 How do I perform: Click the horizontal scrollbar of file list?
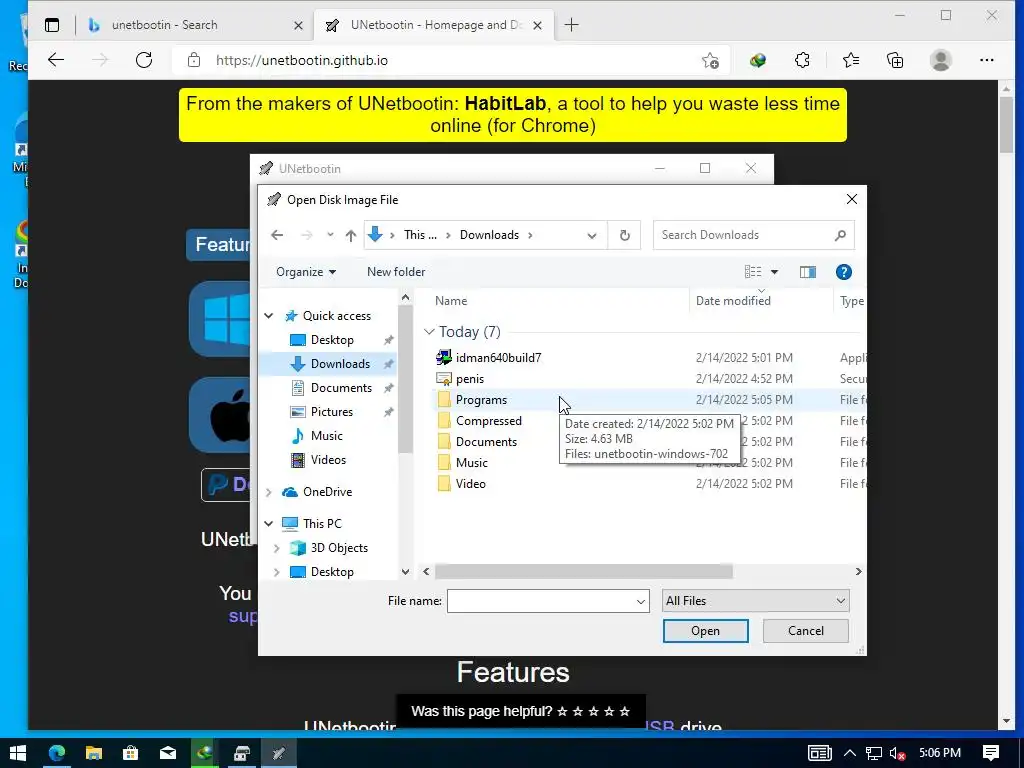(x=583, y=572)
